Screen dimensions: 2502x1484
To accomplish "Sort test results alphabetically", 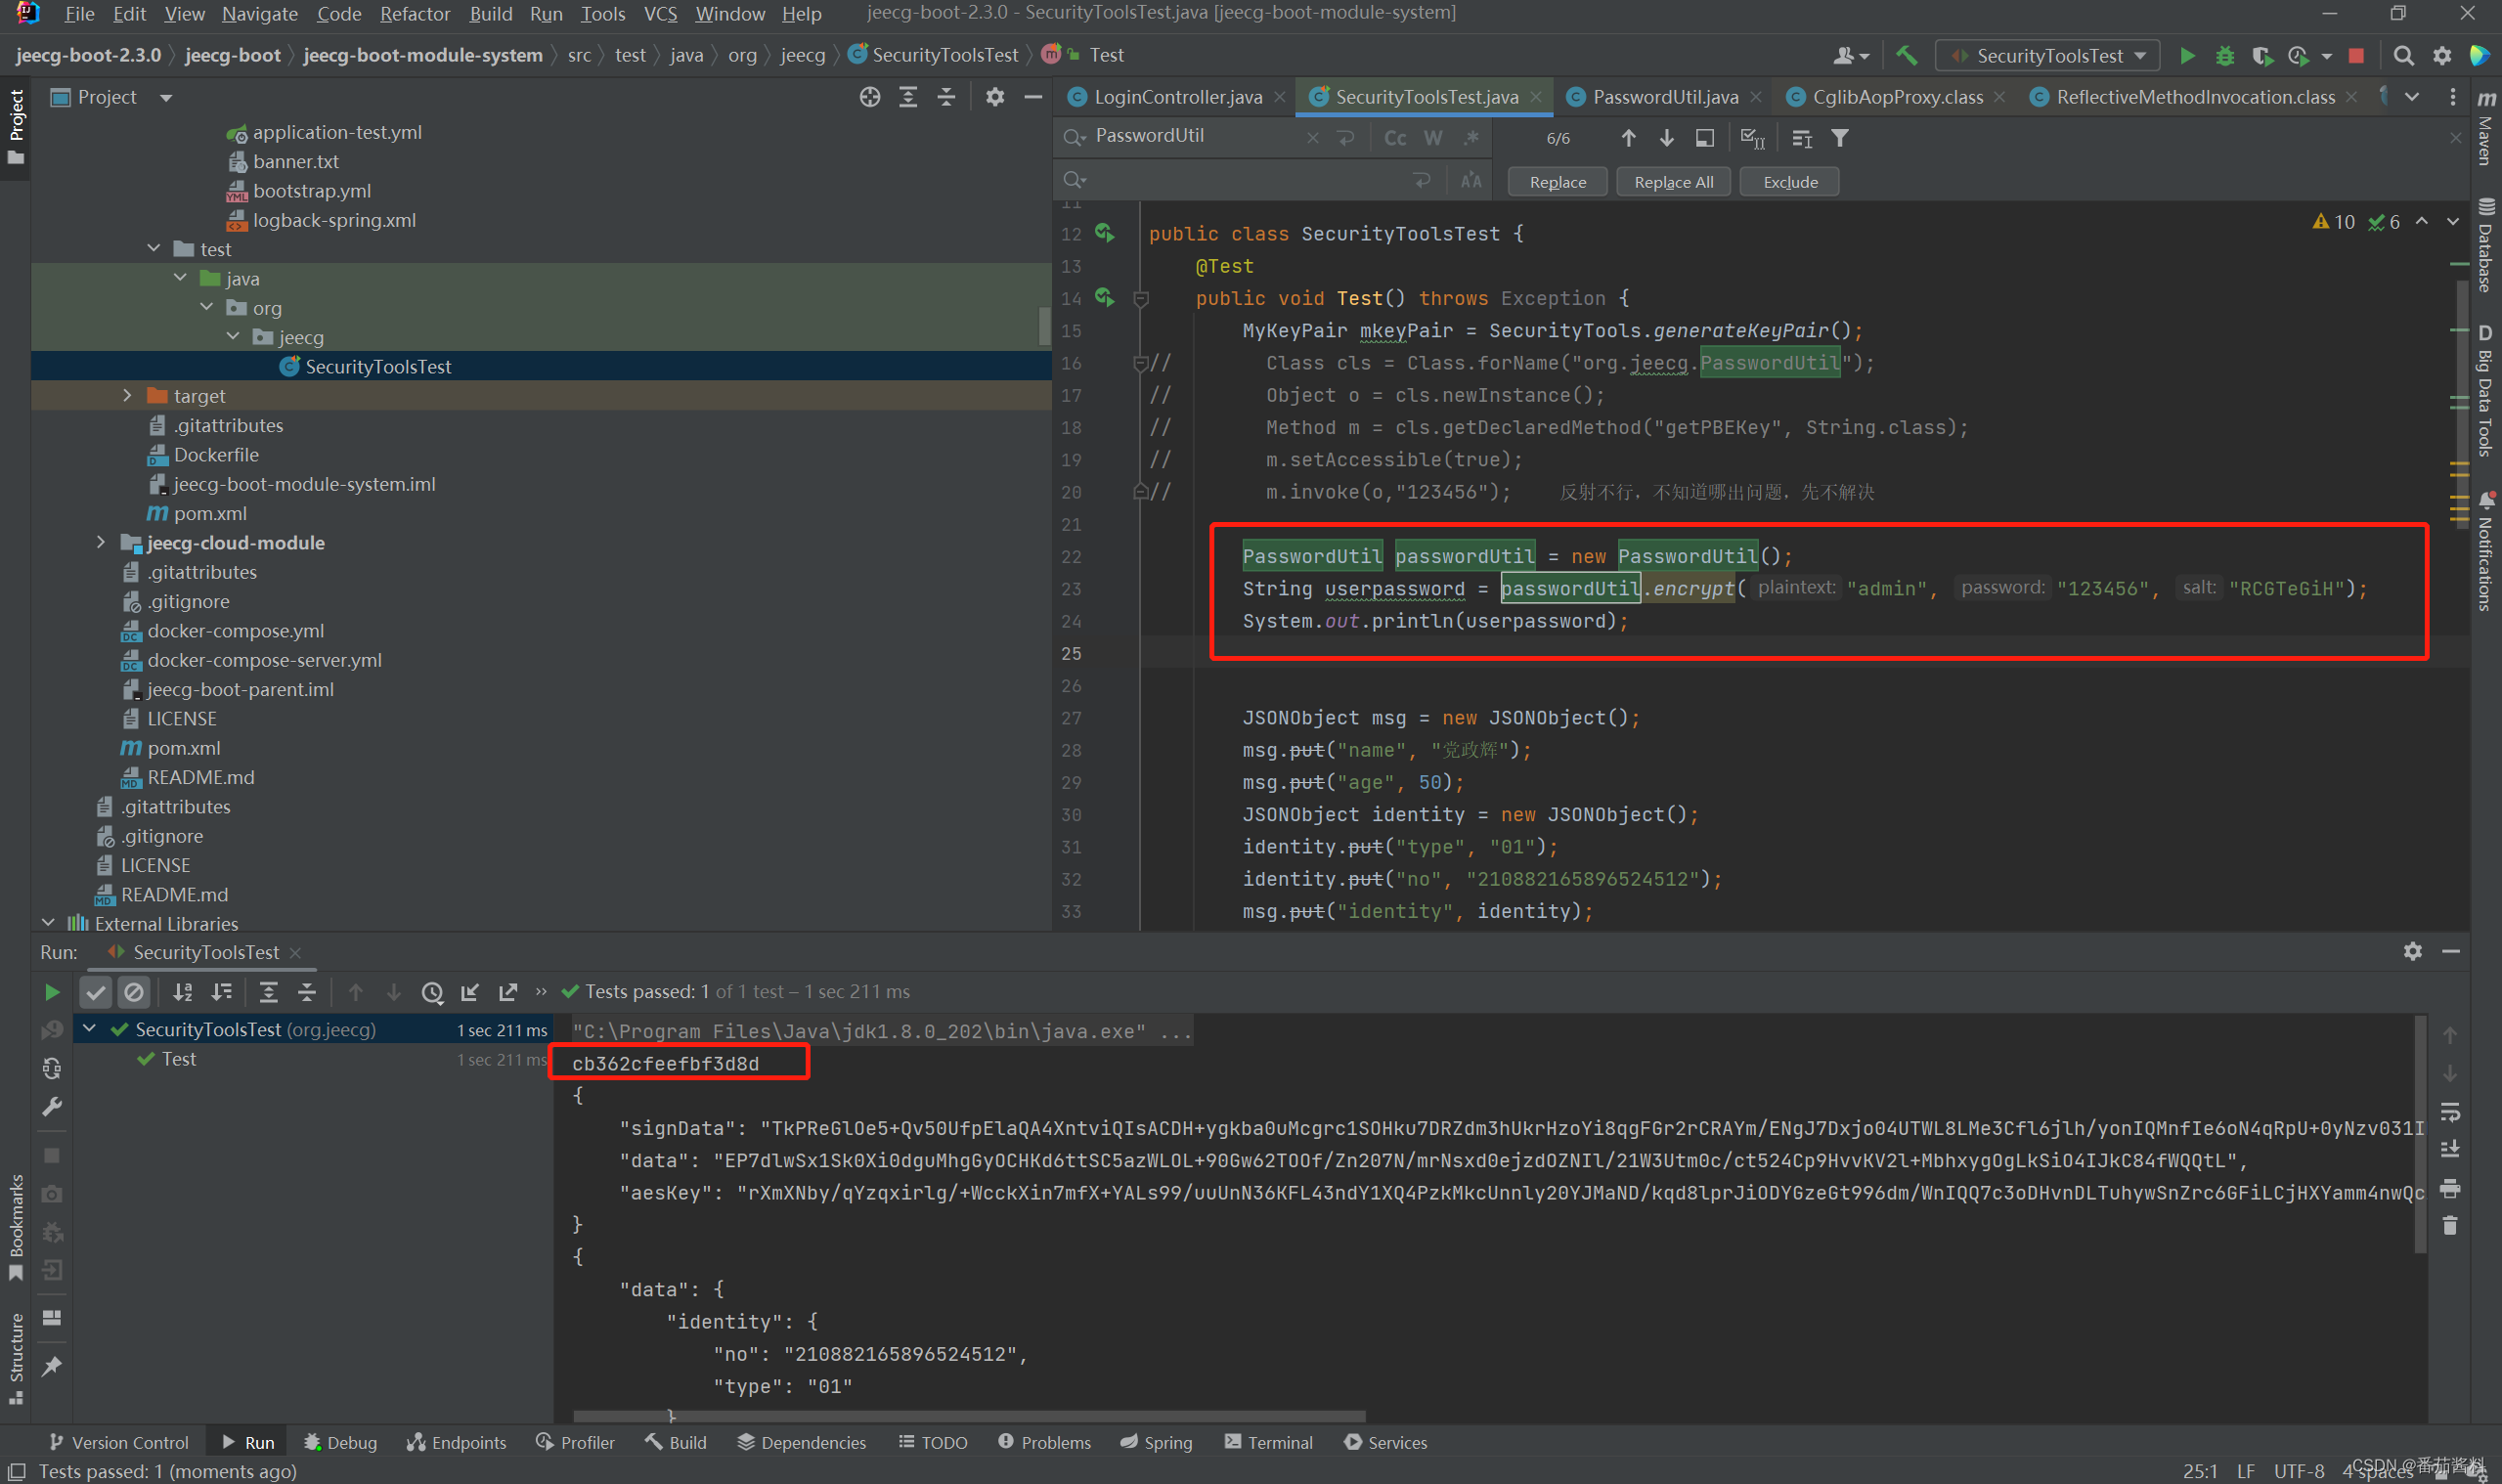I will [x=183, y=992].
